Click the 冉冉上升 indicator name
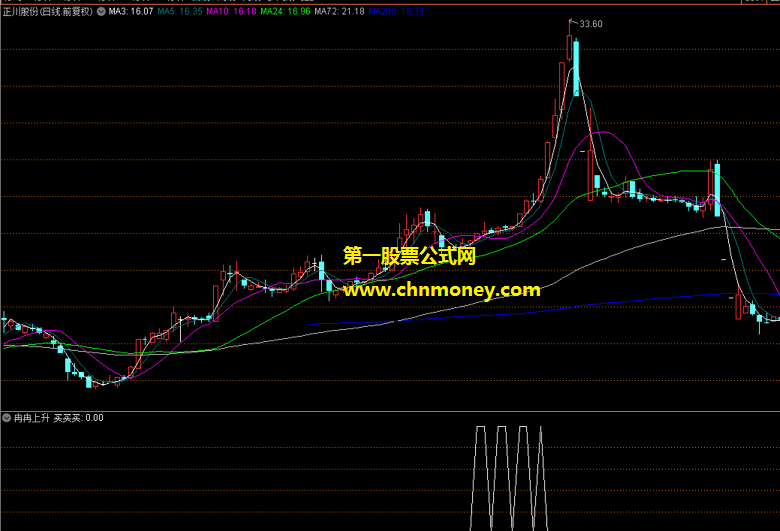The height and width of the screenshot is (531, 780). pyautogui.click(x=32, y=418)
